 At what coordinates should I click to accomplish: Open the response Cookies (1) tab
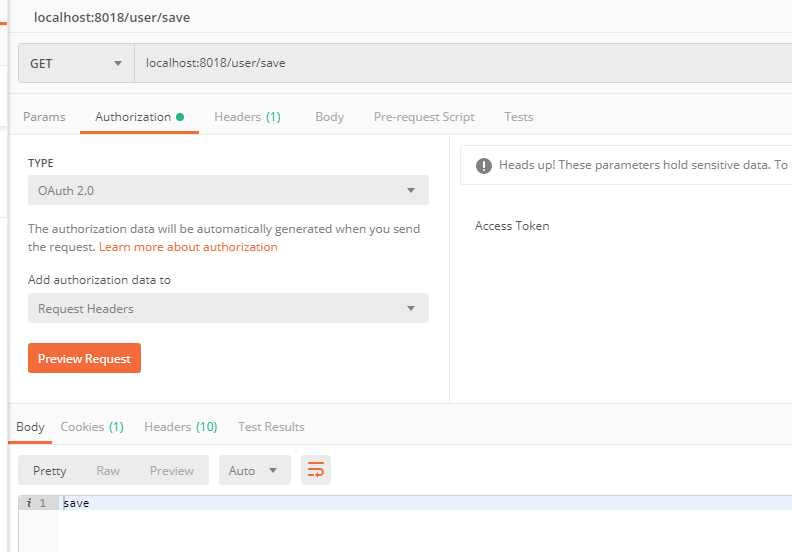(x=92, y=427)
